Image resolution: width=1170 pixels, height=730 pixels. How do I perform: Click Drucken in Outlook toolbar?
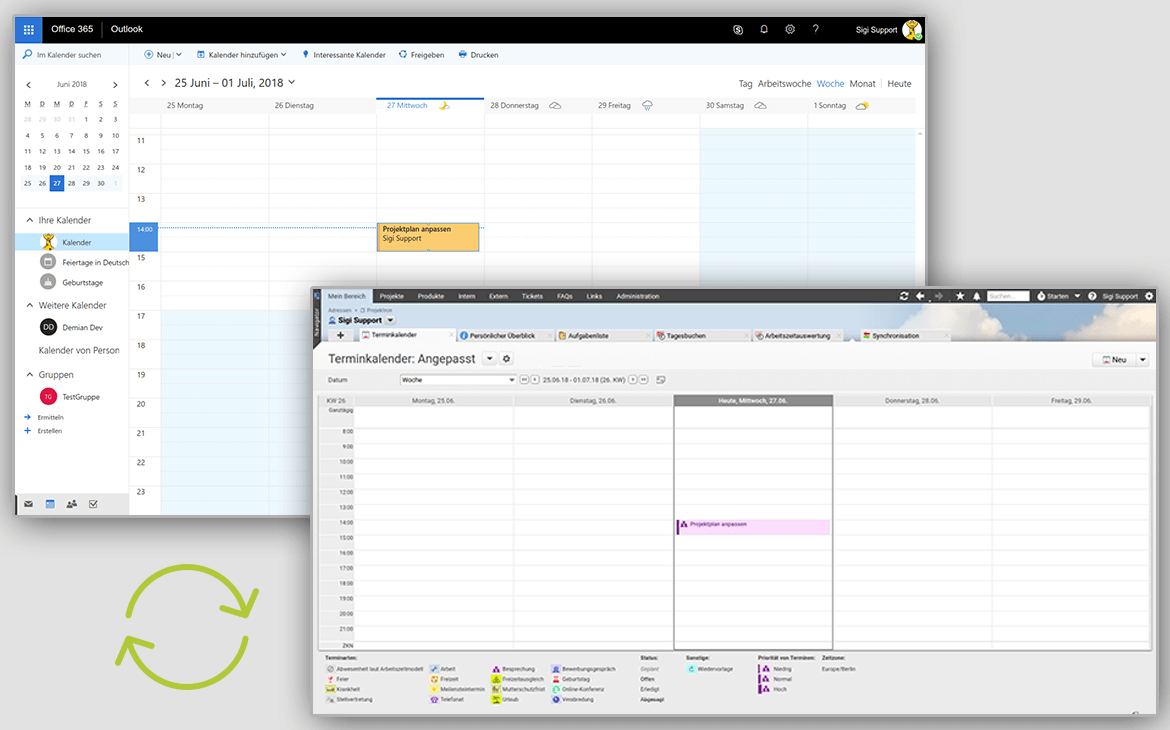tap(478, 54)
